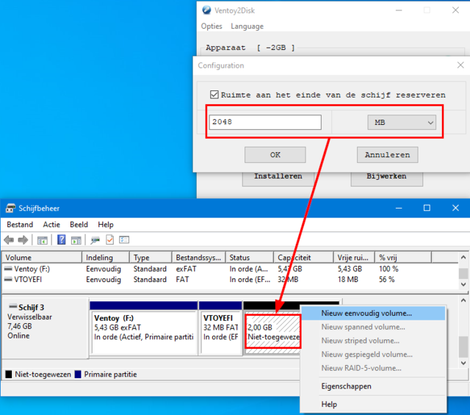This screenshot has width=470, height=415.
Task: Click the blue Primaire partitie legend swatch
Action: [78, 374]
